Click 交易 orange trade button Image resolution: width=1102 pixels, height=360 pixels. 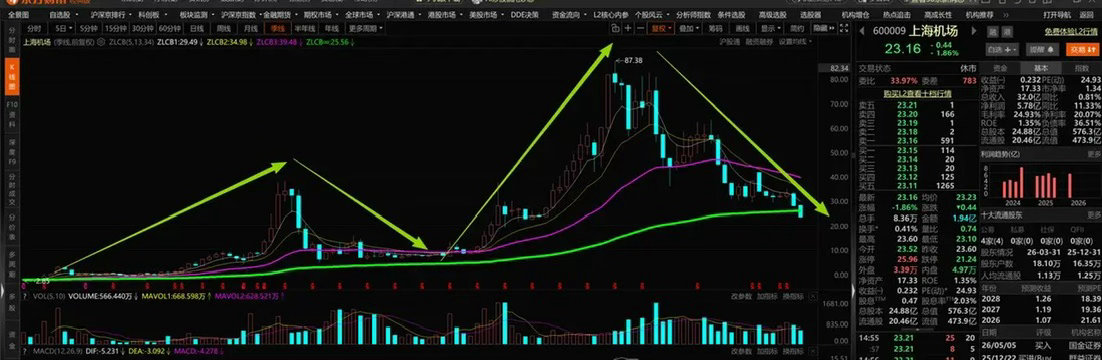point(1081,49)
